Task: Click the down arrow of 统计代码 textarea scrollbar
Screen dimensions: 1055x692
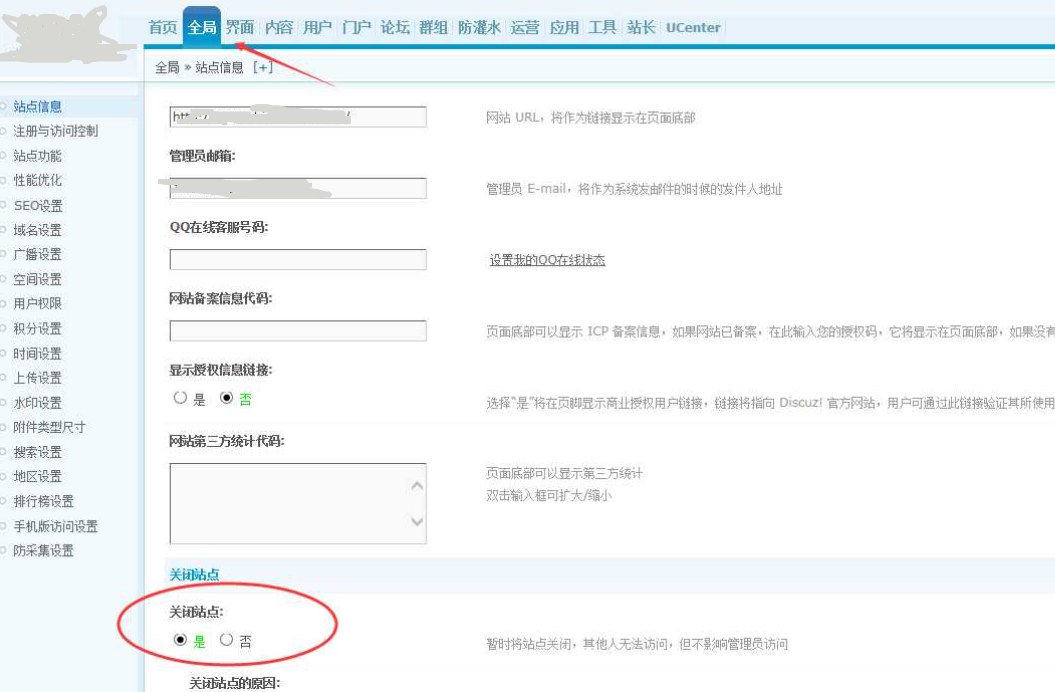Action: [417, 522]
